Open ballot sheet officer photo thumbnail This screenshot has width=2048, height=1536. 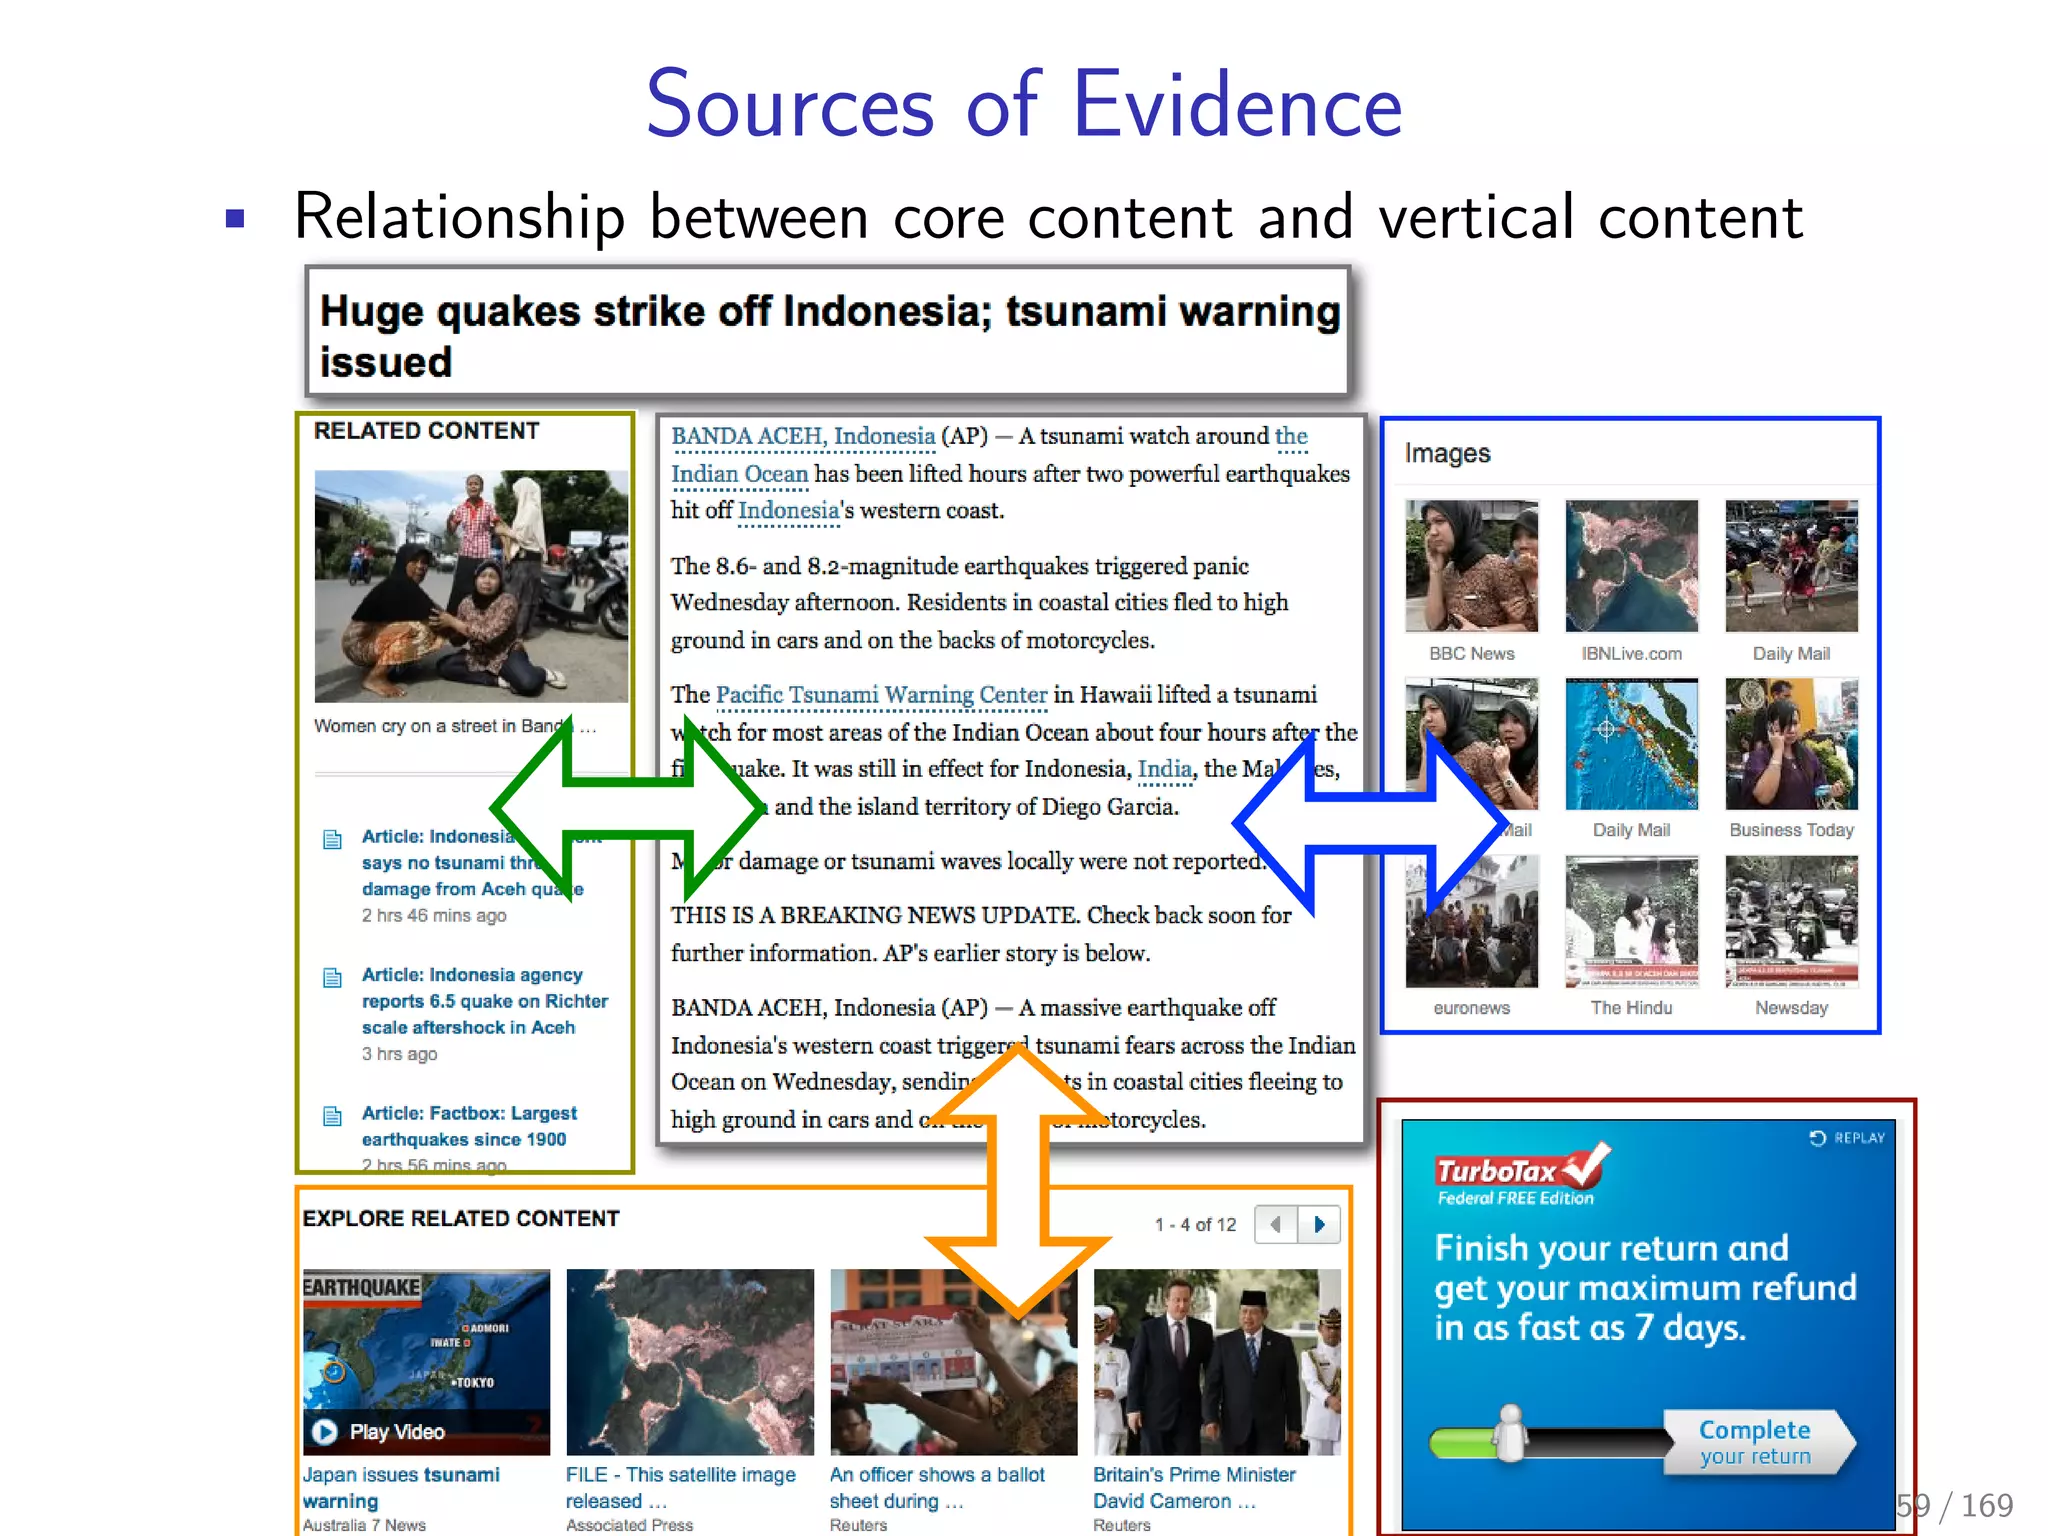click(x=953, y=1362)
